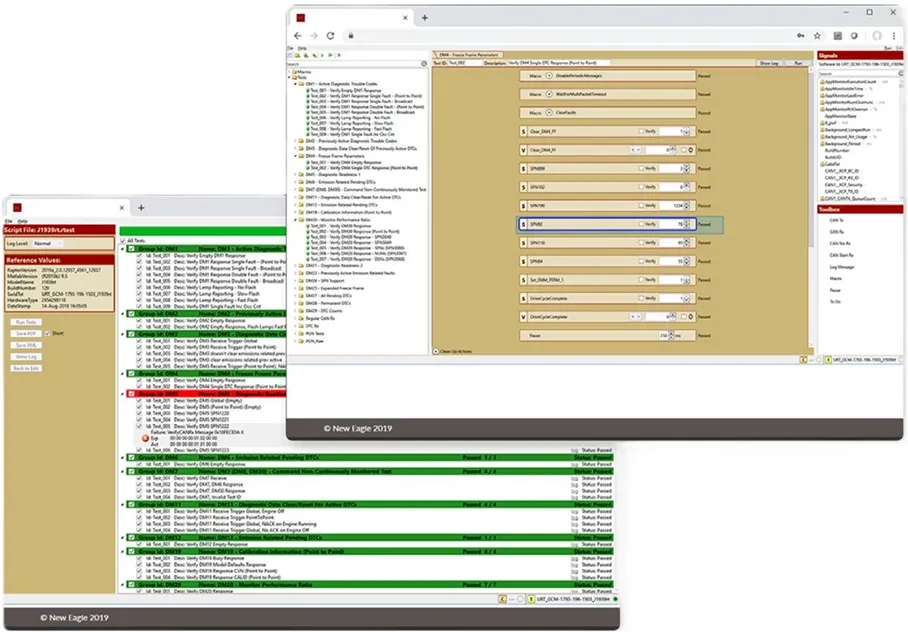Open the Help menu in top window
Viewport: 908px width, 632px height.
(x=300, y=47)
